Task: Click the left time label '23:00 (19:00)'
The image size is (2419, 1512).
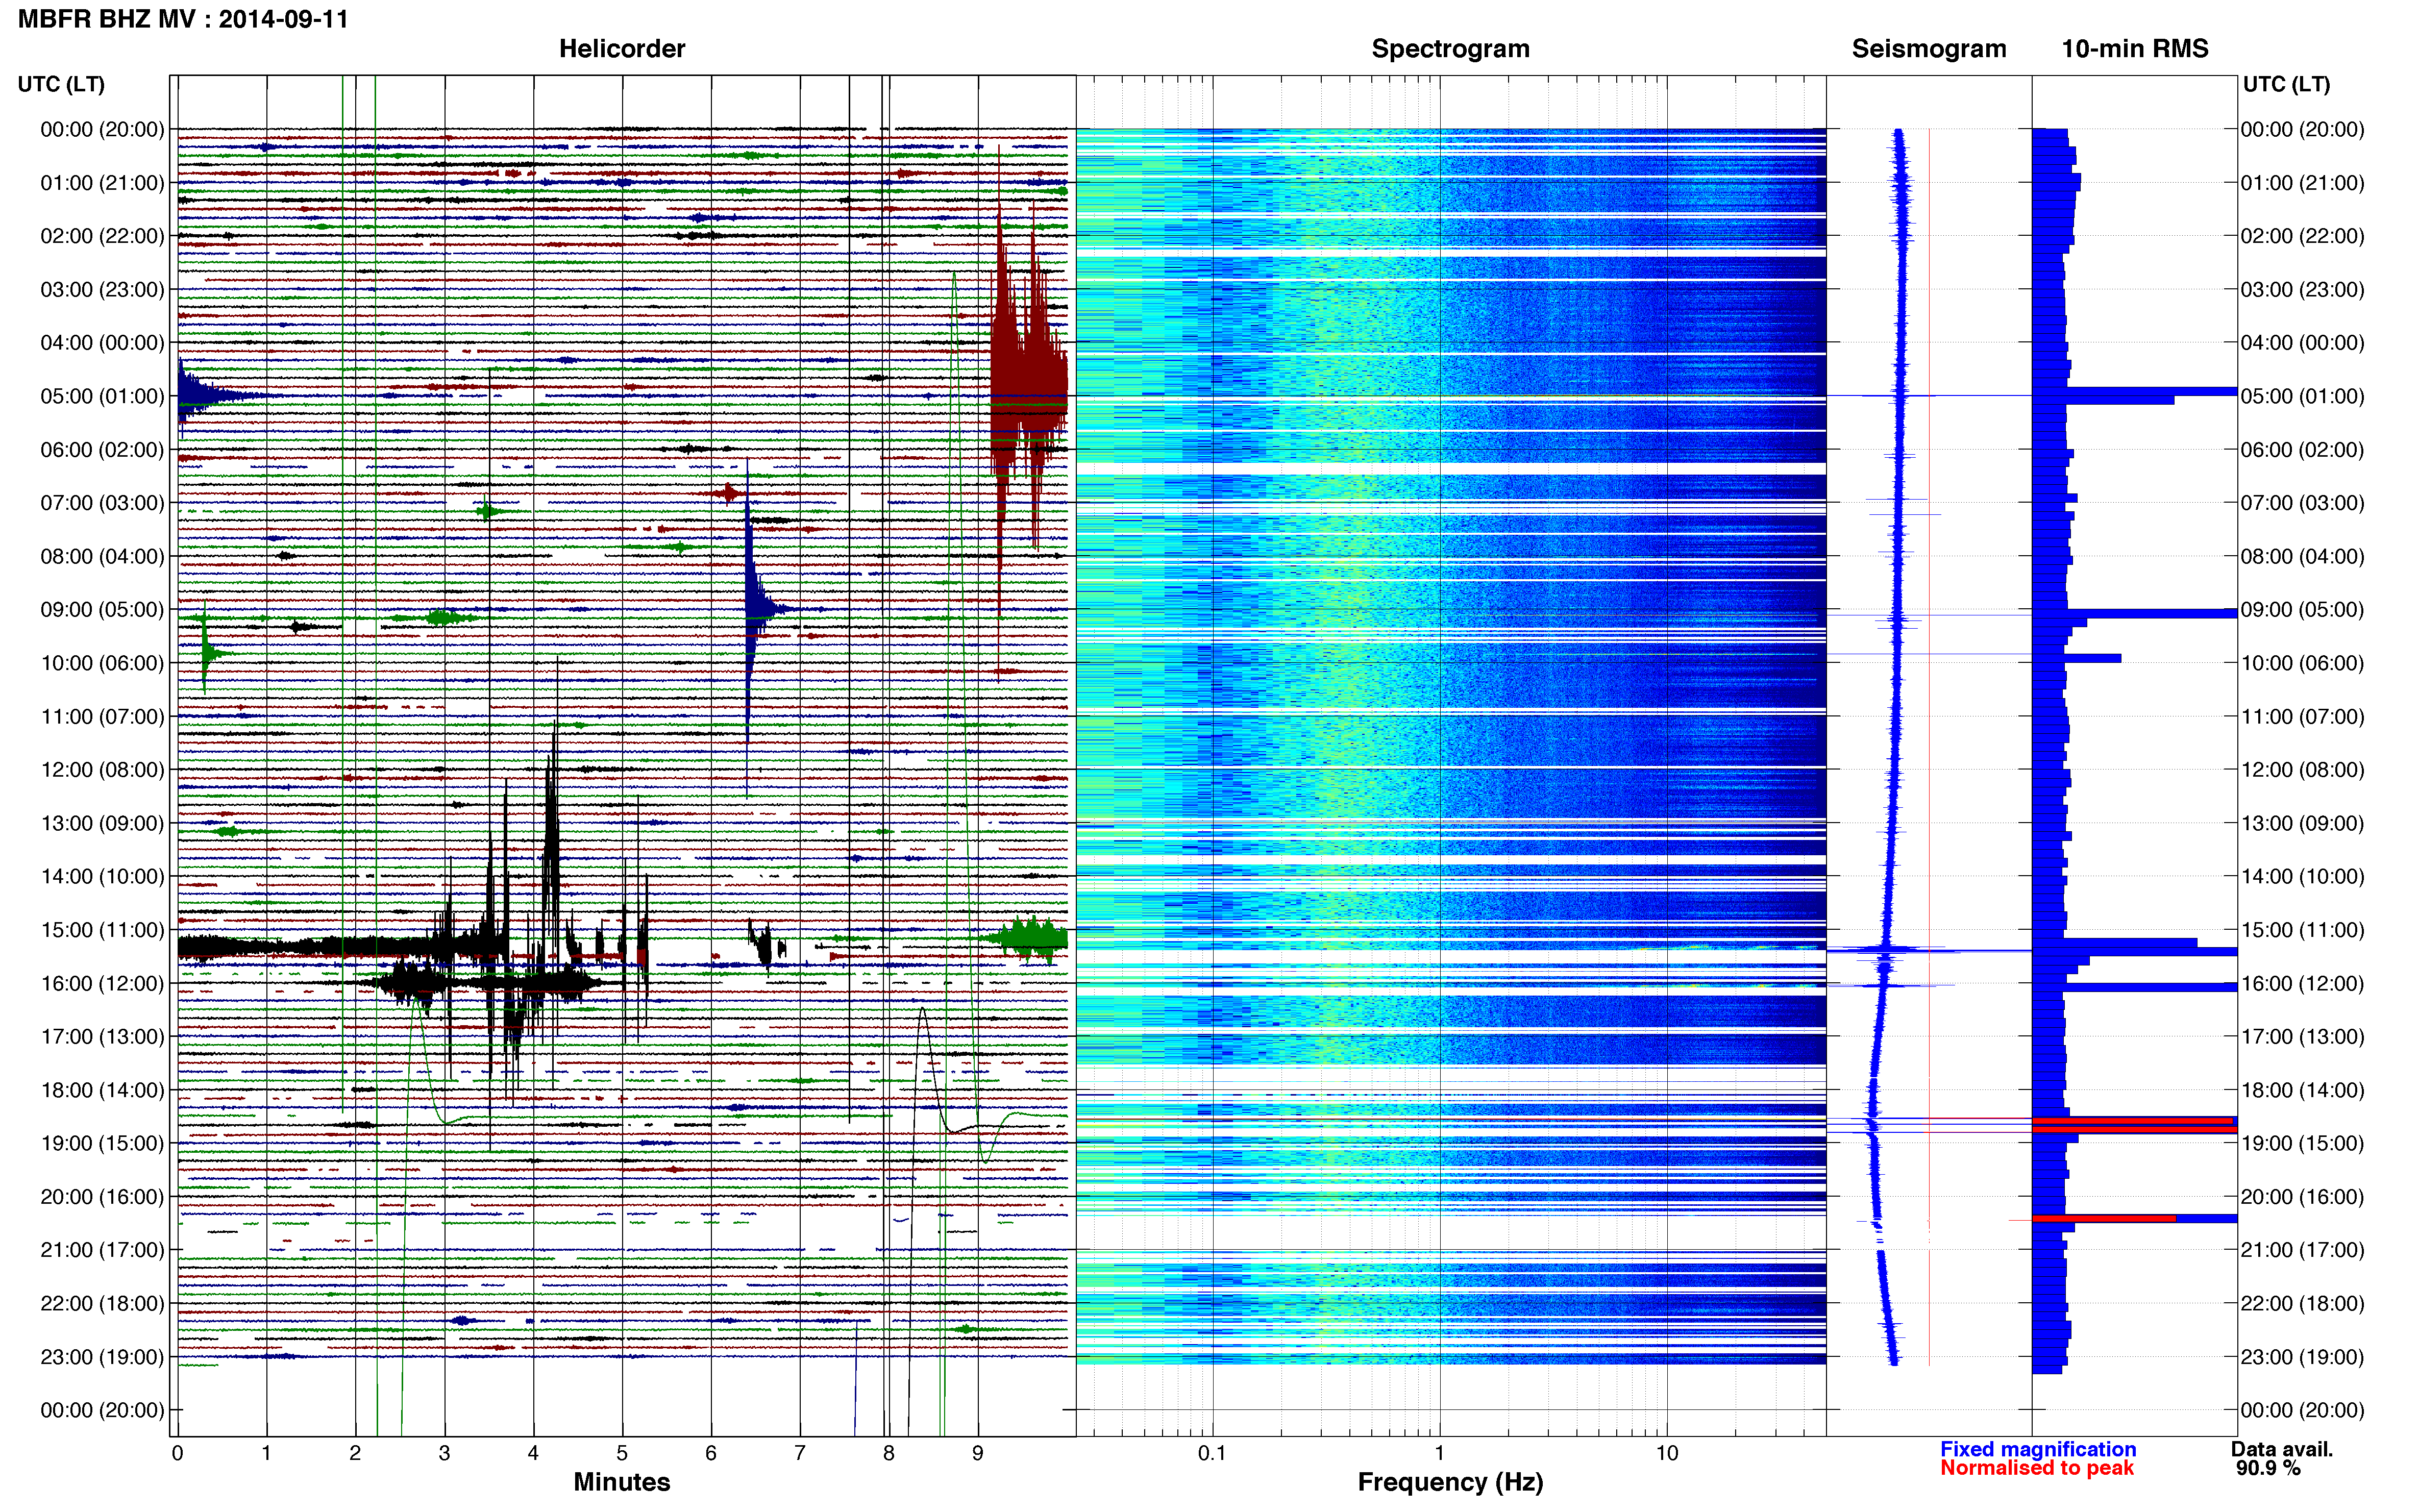Action: tap(102, 1357)
